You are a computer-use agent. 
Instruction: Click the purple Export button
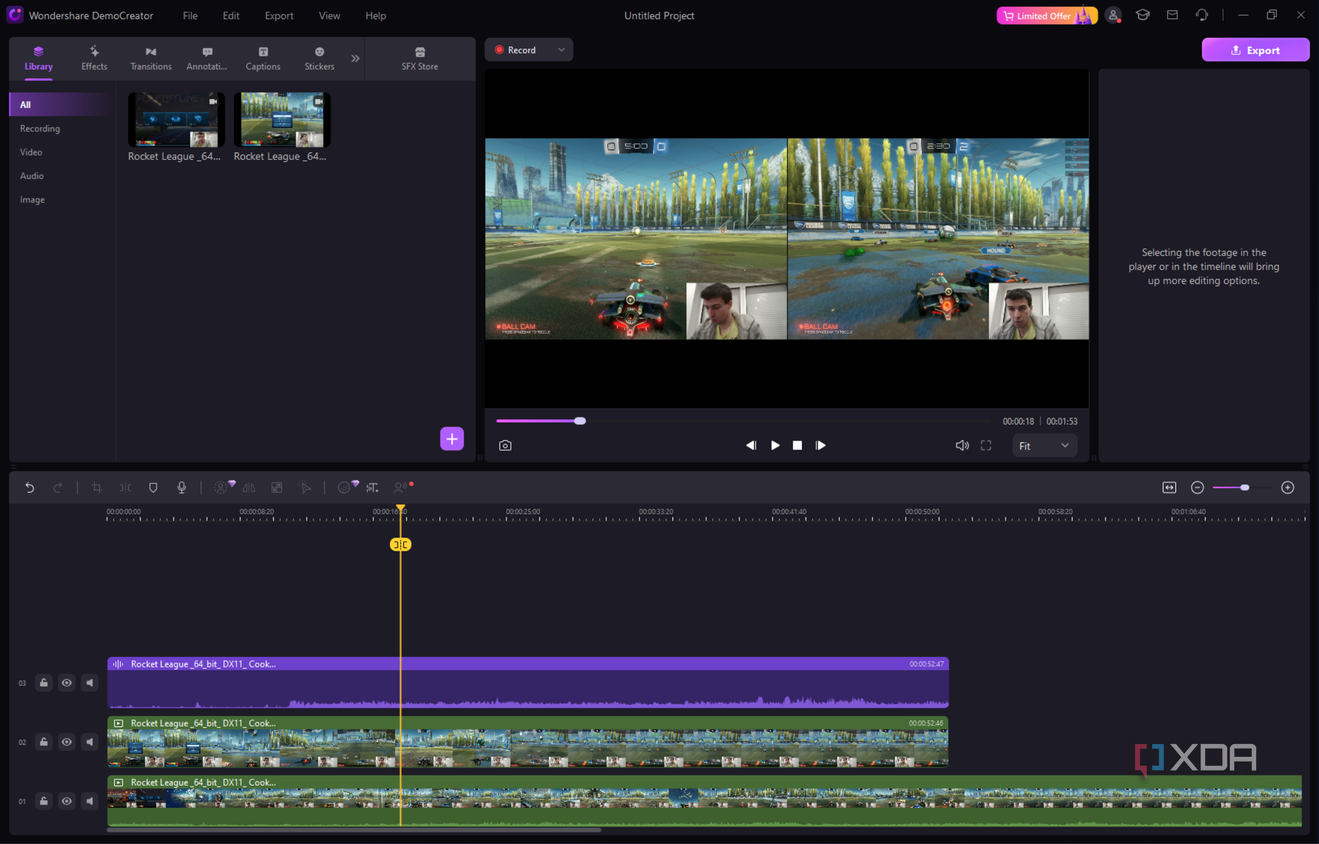point(1255,50)
